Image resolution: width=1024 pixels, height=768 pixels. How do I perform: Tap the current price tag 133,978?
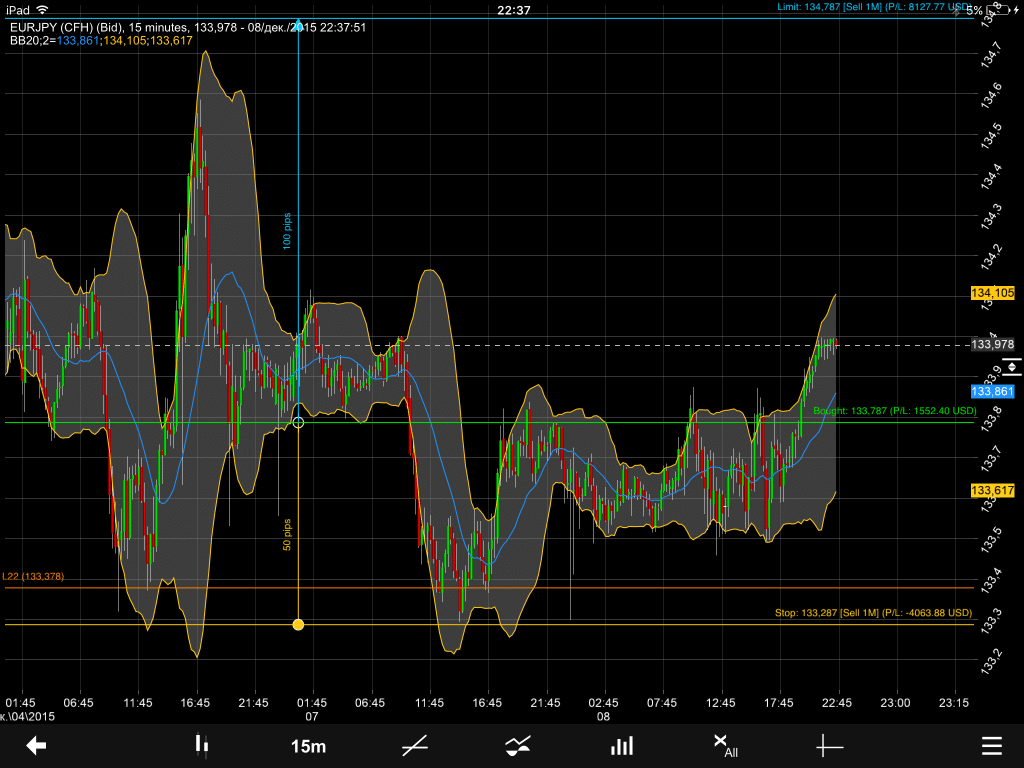tap(992, 345)
